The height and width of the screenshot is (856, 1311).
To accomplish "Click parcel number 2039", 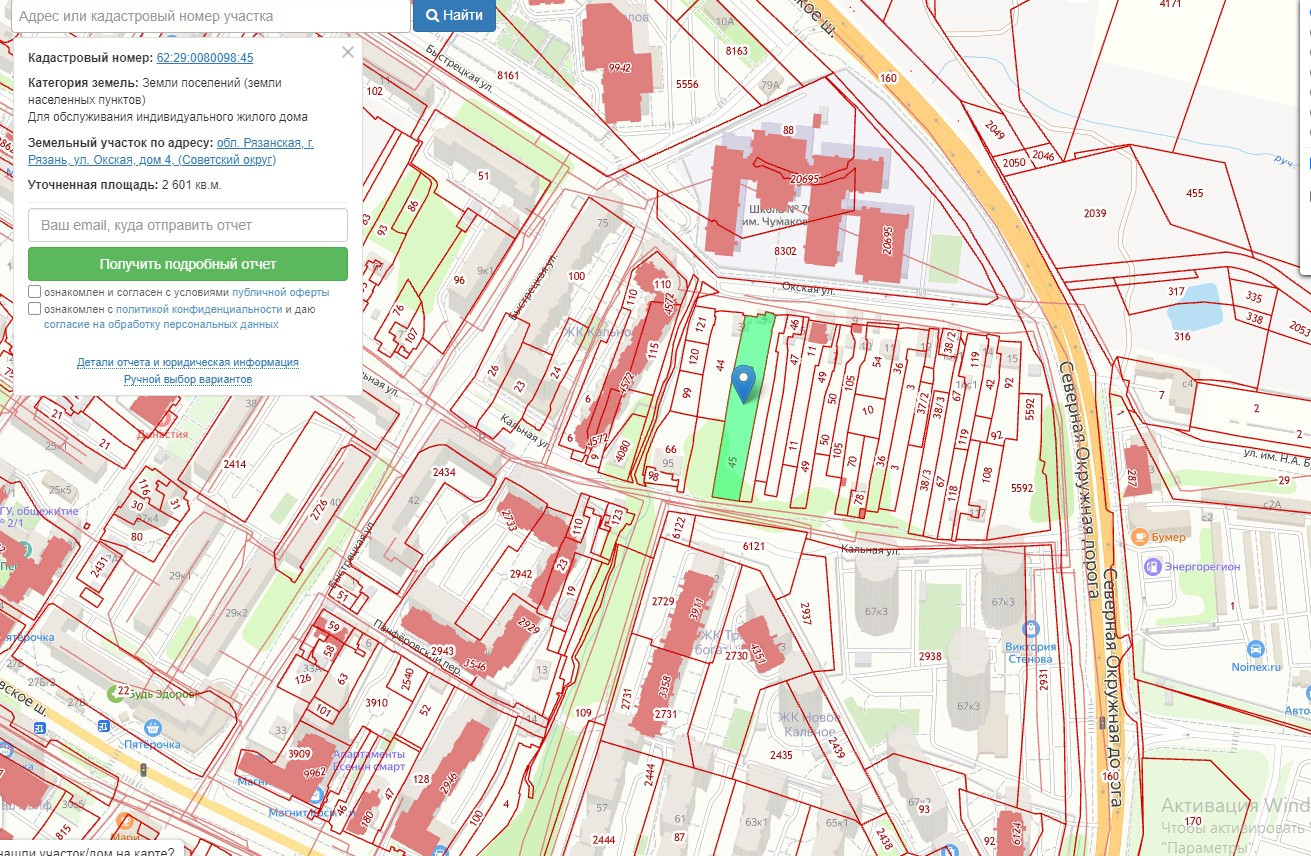I will point(1095,213).
